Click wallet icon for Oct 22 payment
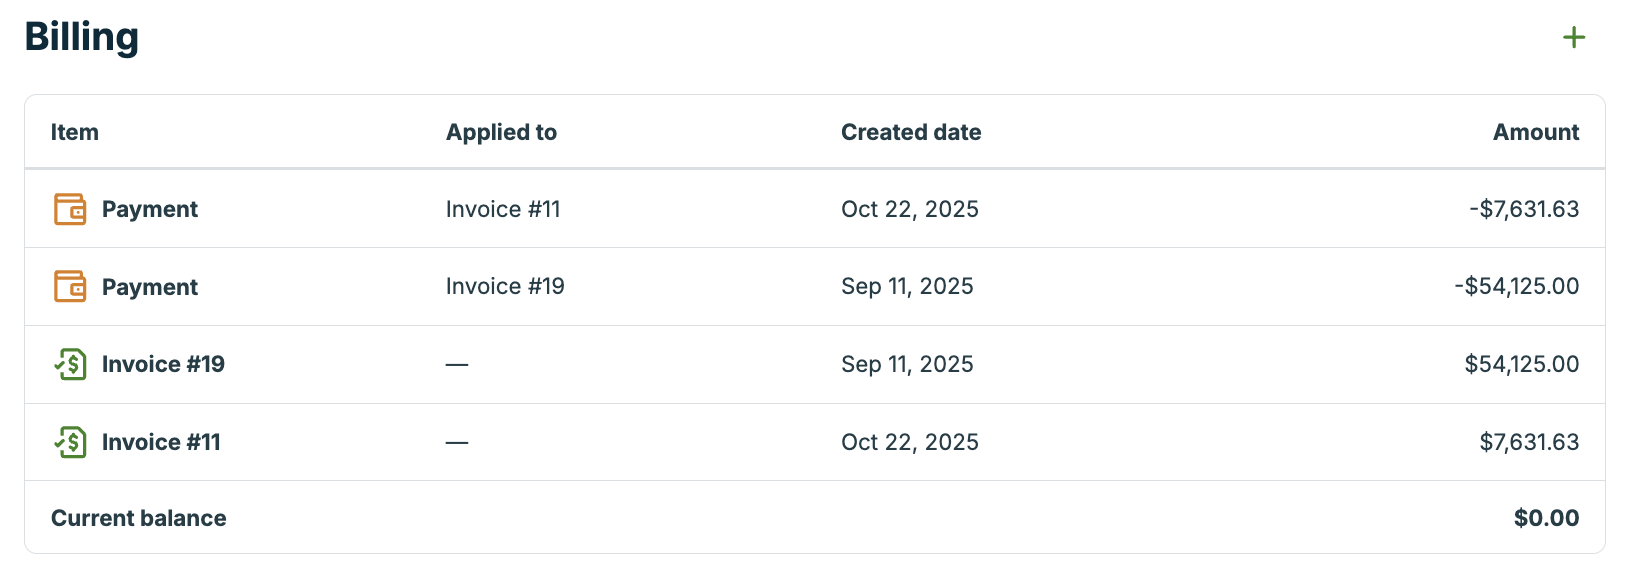Screen dimensions: 1630x572 70,209
